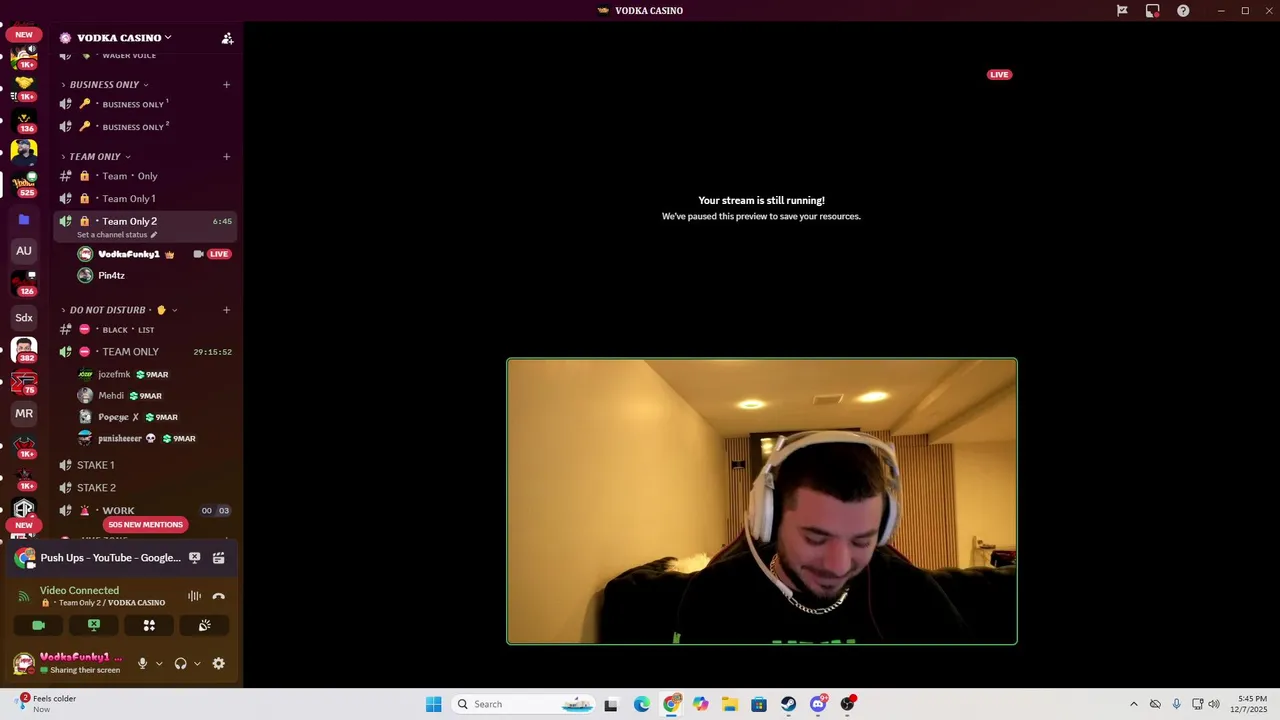The height and width of the screenshot is (720, 1280).
Task: Add channel to DO NOT DISTURB category
Action: 226,310
